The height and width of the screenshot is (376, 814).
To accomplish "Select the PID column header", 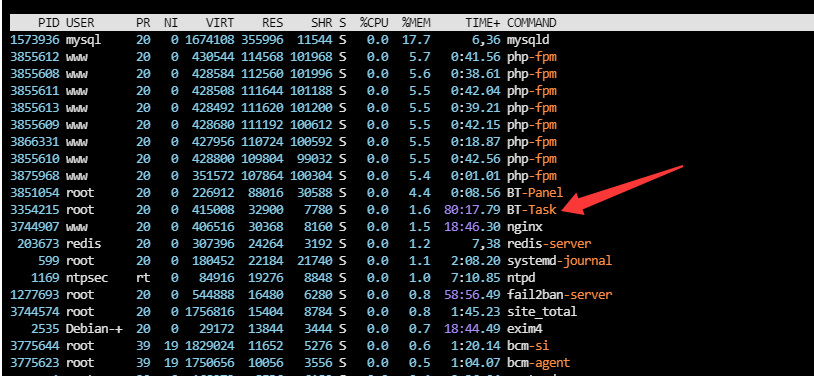I will click(x=49, y=23).
